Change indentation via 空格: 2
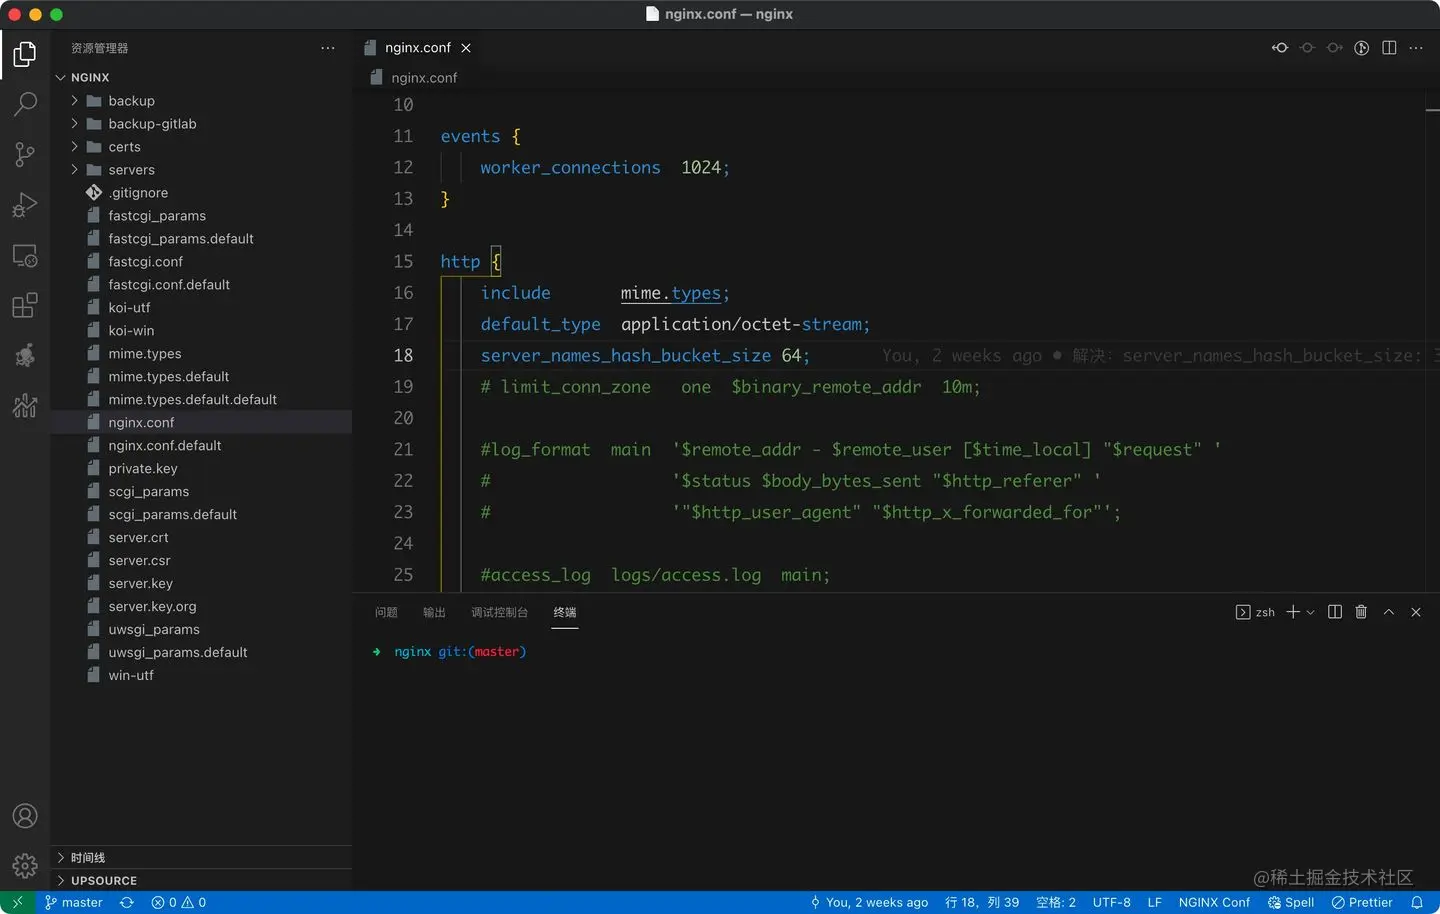The image size is (1440, 914). (x=1056, y=902)
